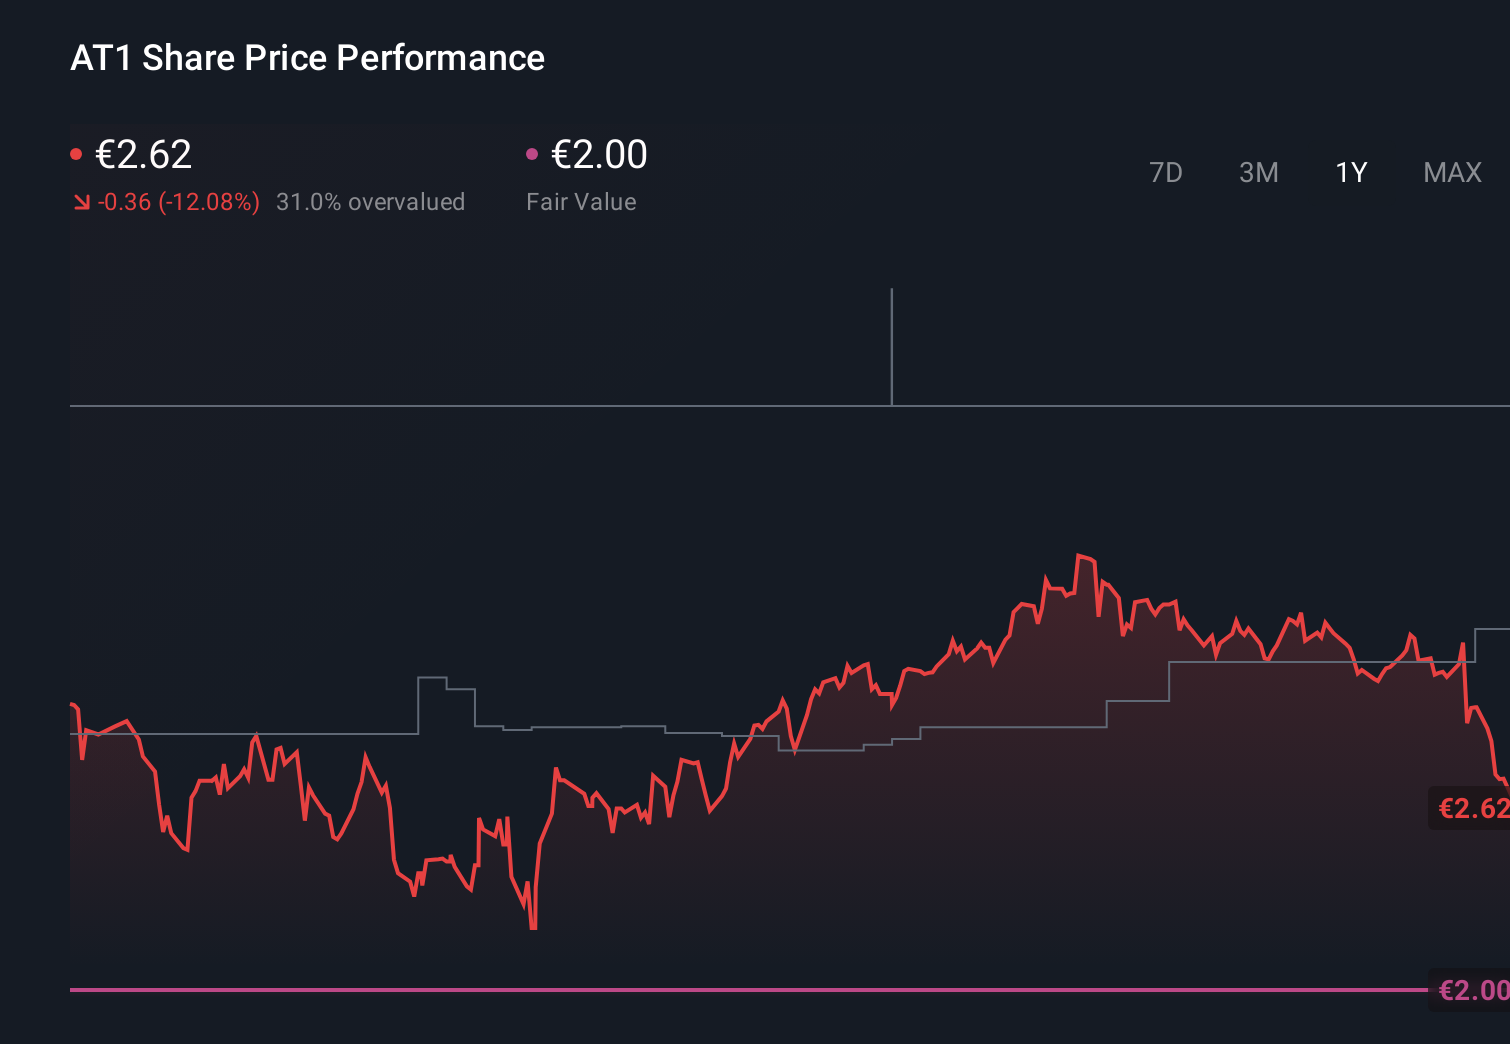Click the Fair Value label text
1510x1044 pixels.
point(581,201)
